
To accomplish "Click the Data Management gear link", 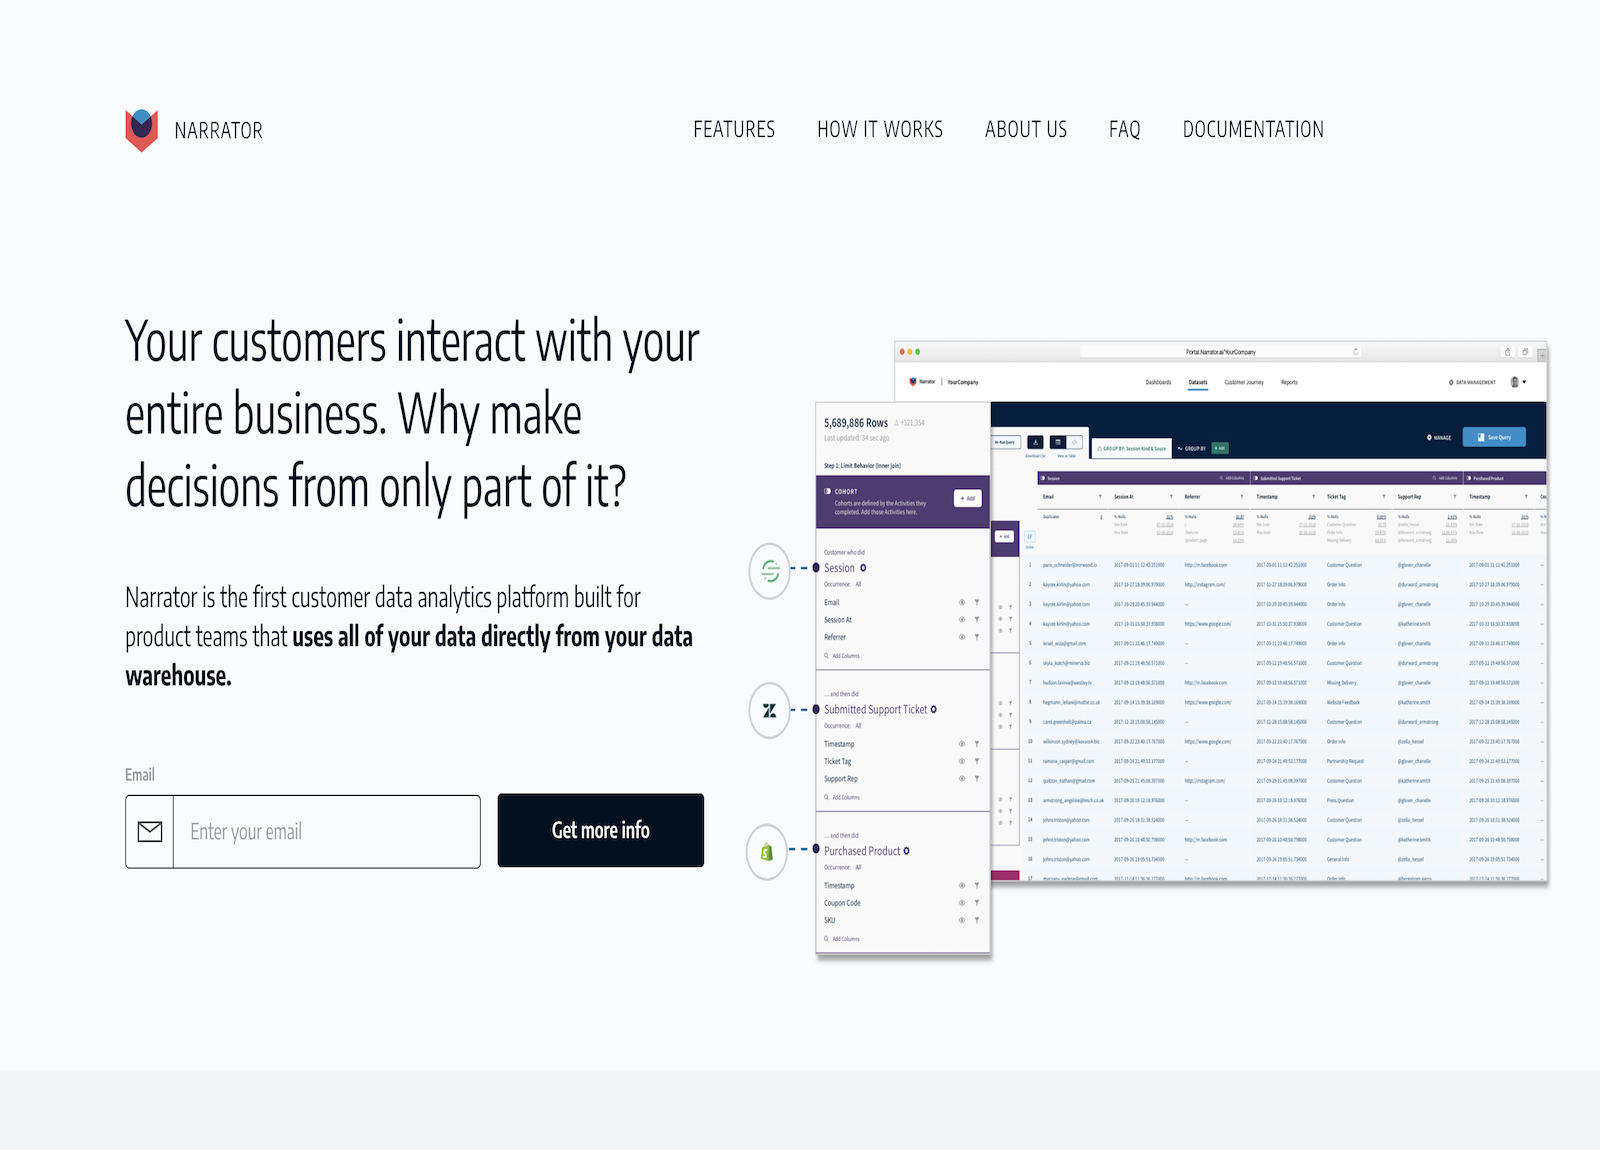I will tap(1472, 382).
